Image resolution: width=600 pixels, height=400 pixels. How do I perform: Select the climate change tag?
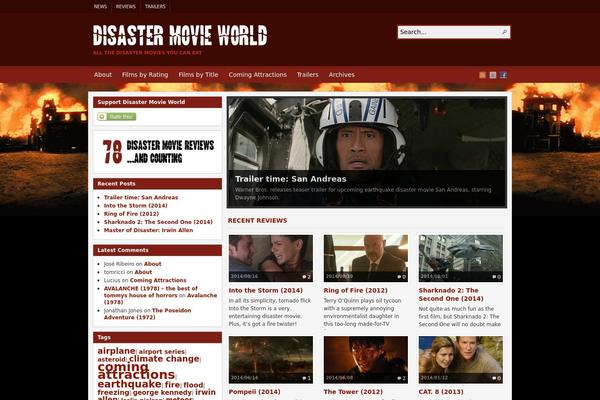click(x=164, y=359)
